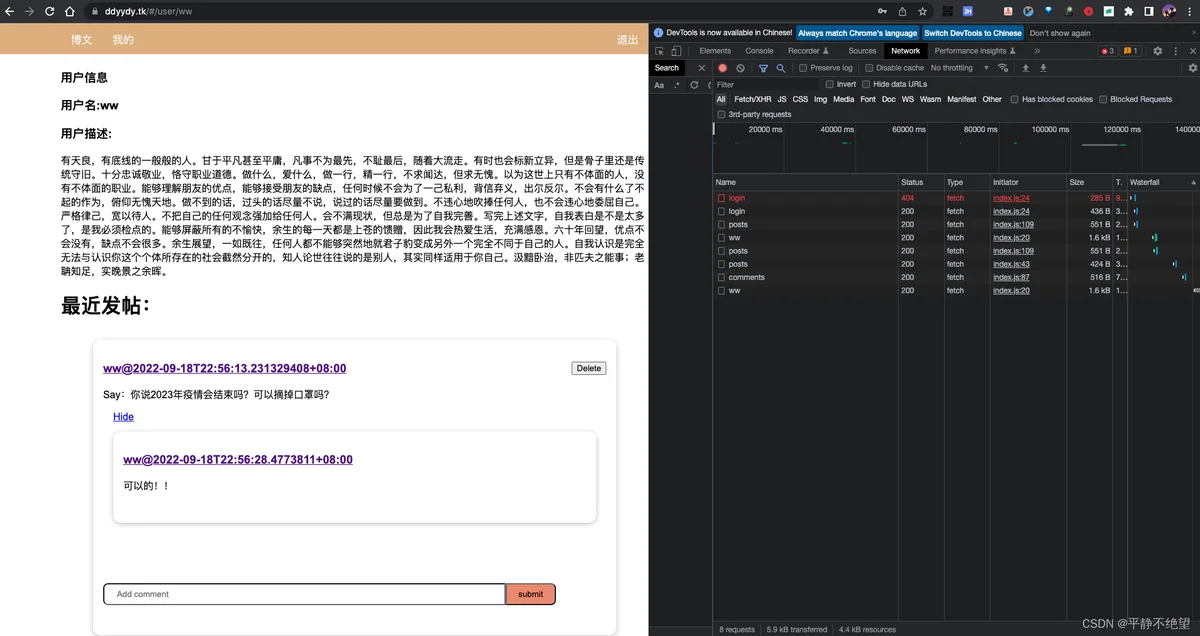The height and width of the screenshot is (636, 1200).
Task: Click the browser back arrow
Action: 9,11
